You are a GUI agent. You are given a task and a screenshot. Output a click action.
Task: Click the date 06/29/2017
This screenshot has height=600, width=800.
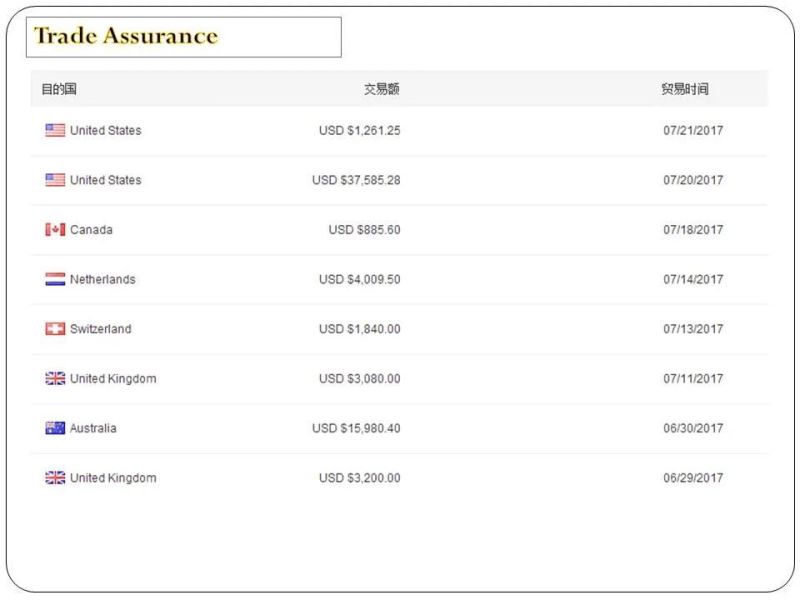click(x=693, y=478)
